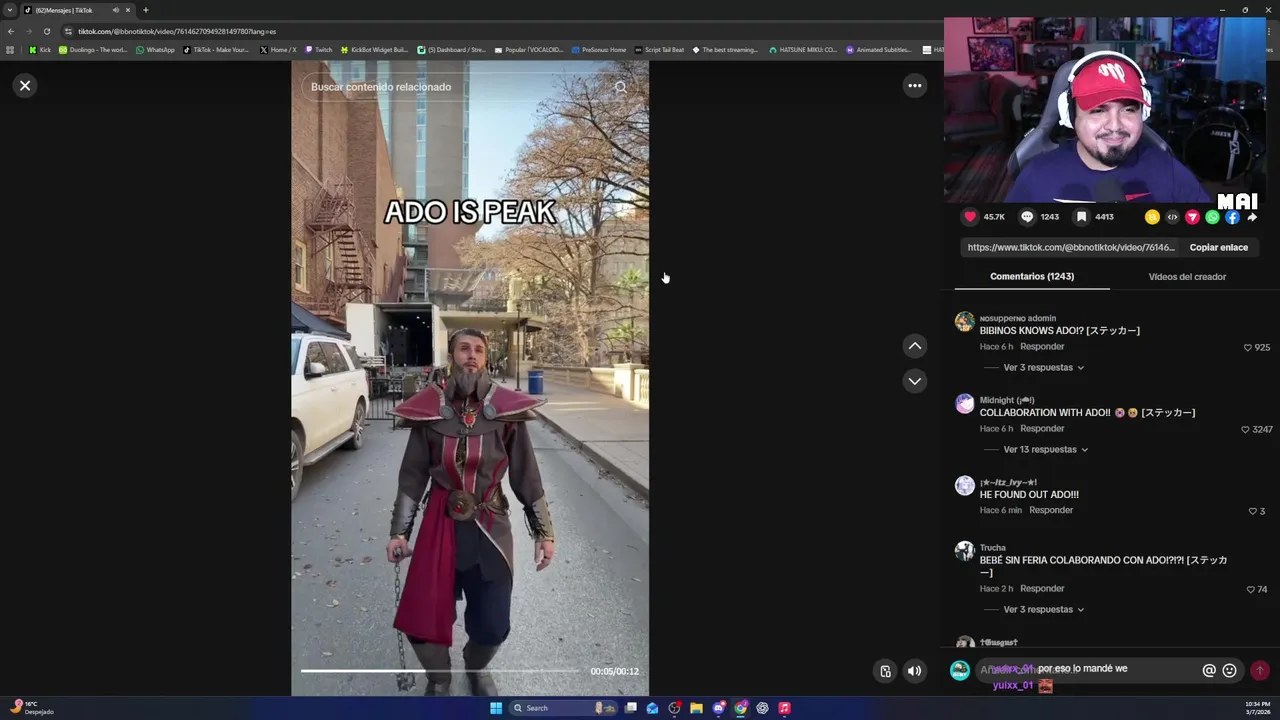Close the TikTok video viewer with the X
The width and height of the screenshot is (1280, 720).
(x=25, y=86)
